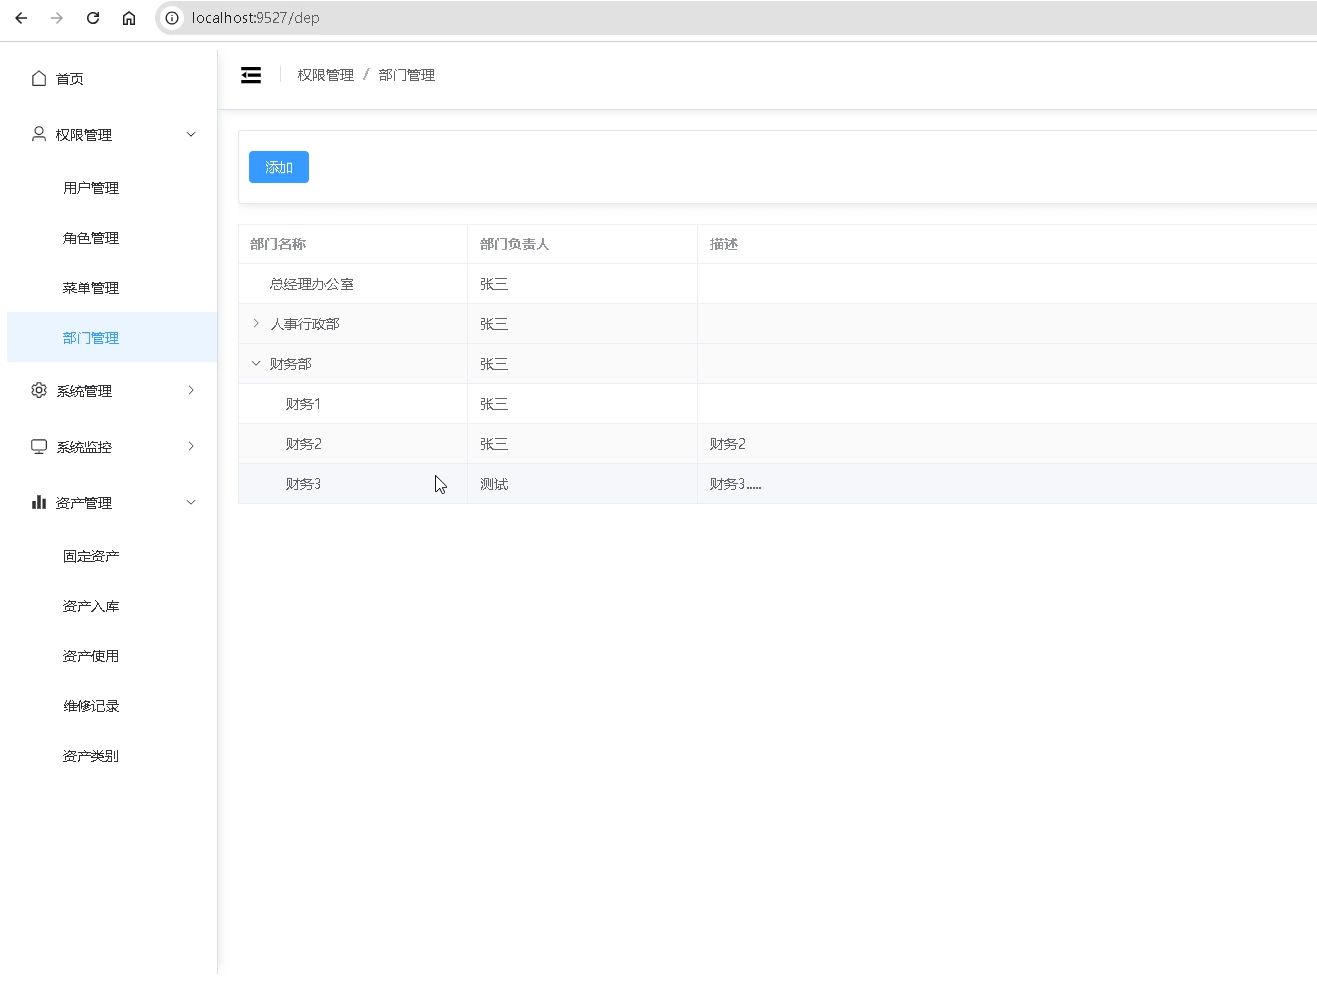Click 权限管理 in the breadcrumb

click(325, 75)
